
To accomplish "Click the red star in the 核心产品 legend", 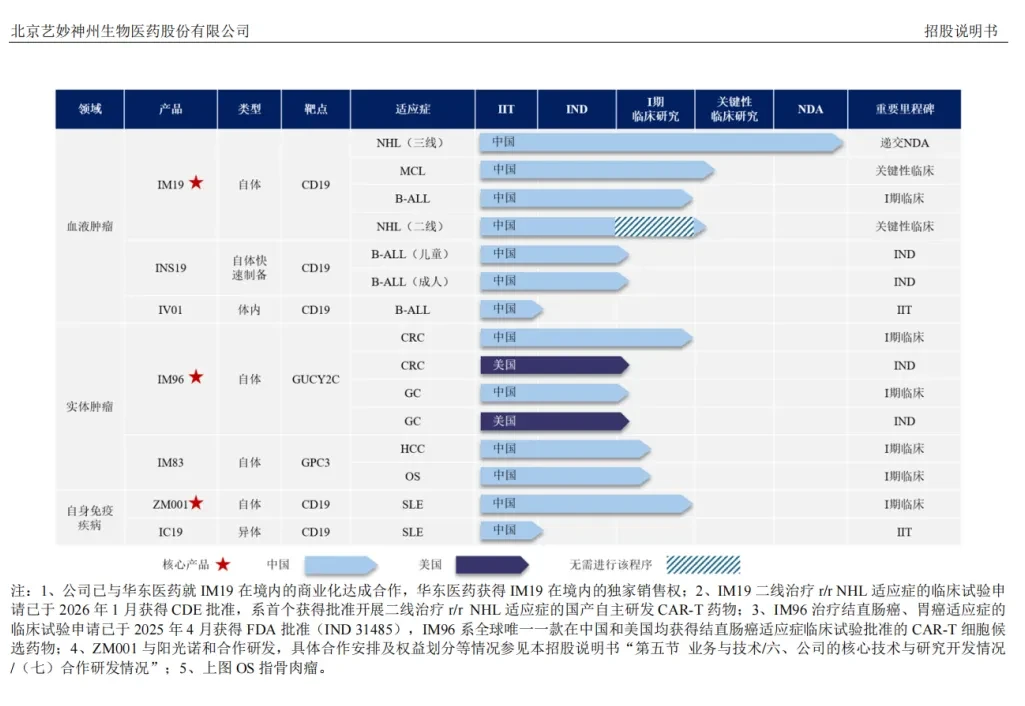I will [x=223, y=563].
